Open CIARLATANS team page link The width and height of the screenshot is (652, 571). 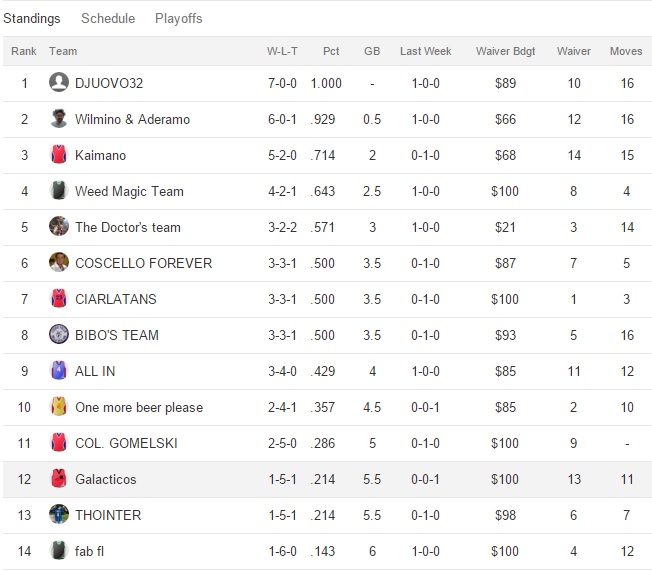point(116,299)
